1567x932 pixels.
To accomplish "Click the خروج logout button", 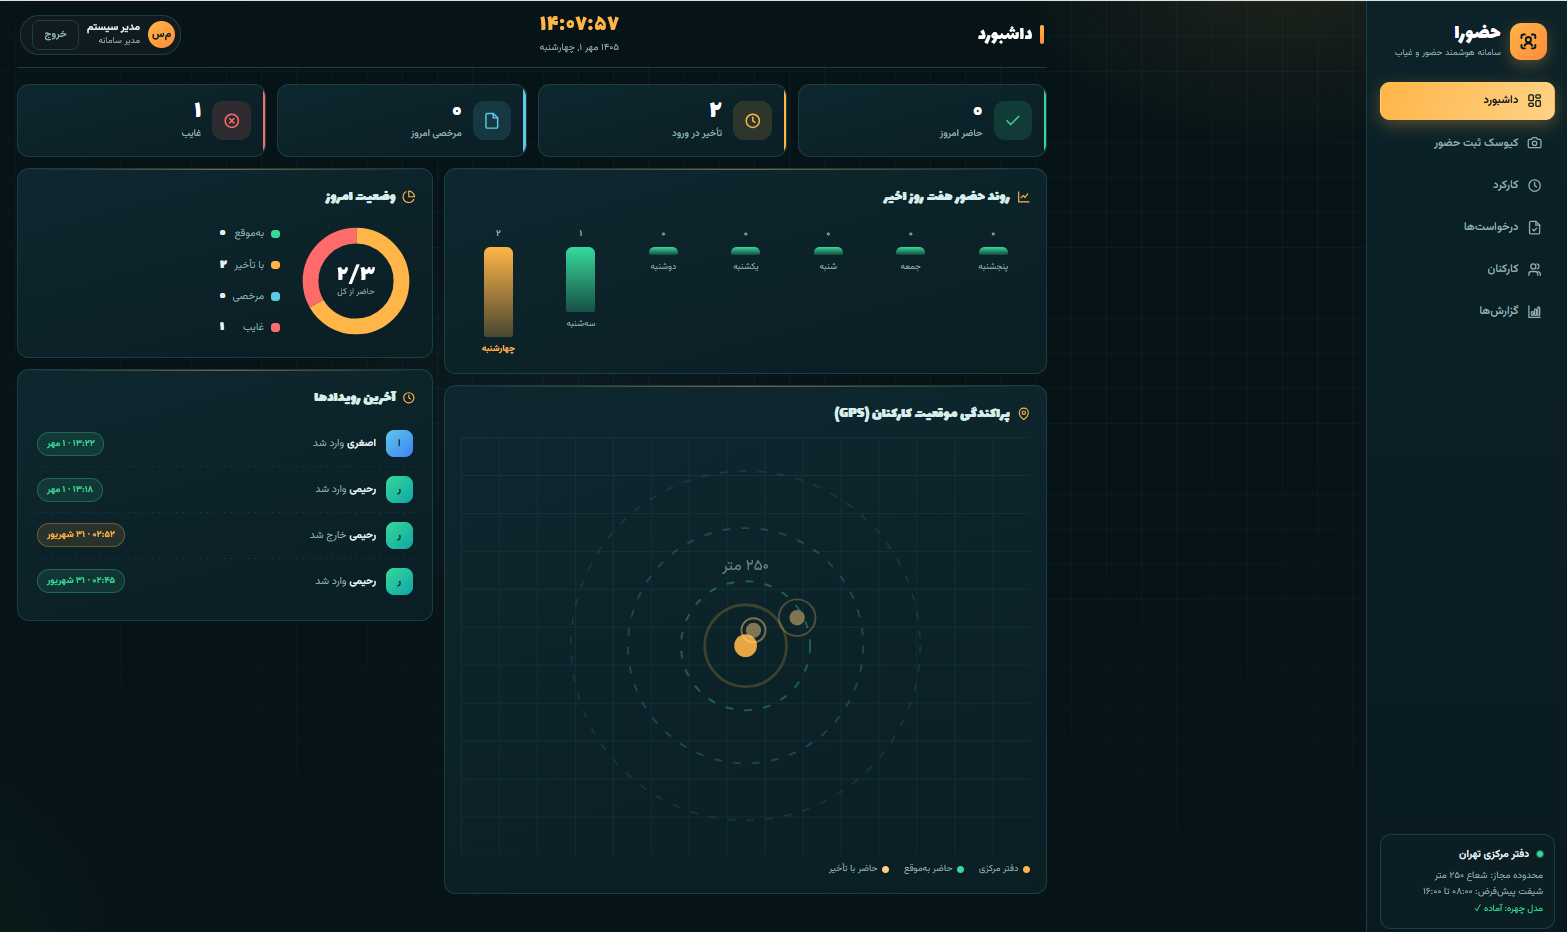I will pos(56,35).
